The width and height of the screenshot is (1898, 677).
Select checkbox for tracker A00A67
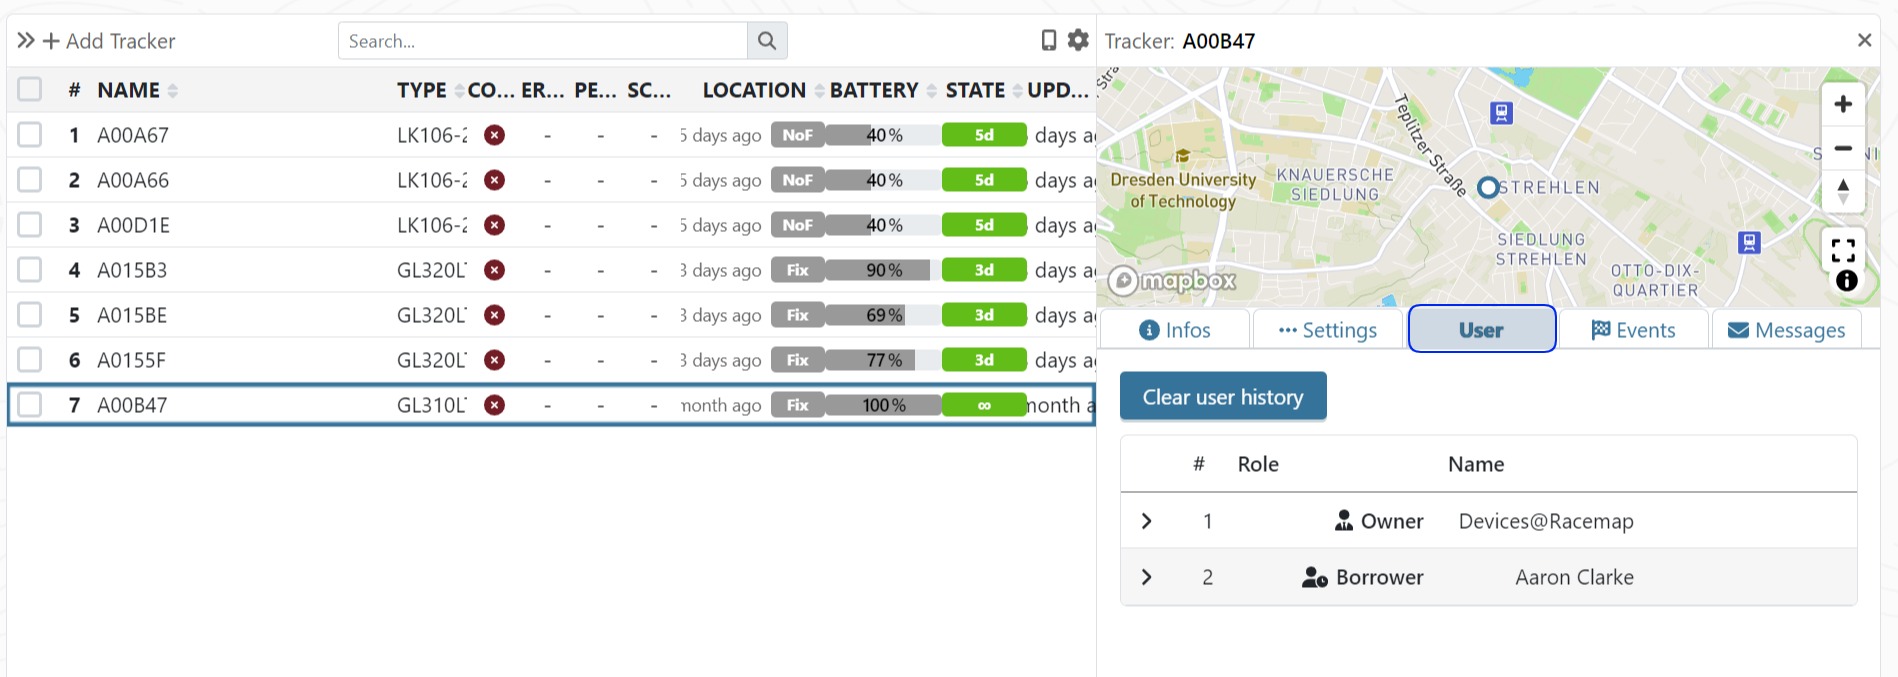click(x=30, y=135)
